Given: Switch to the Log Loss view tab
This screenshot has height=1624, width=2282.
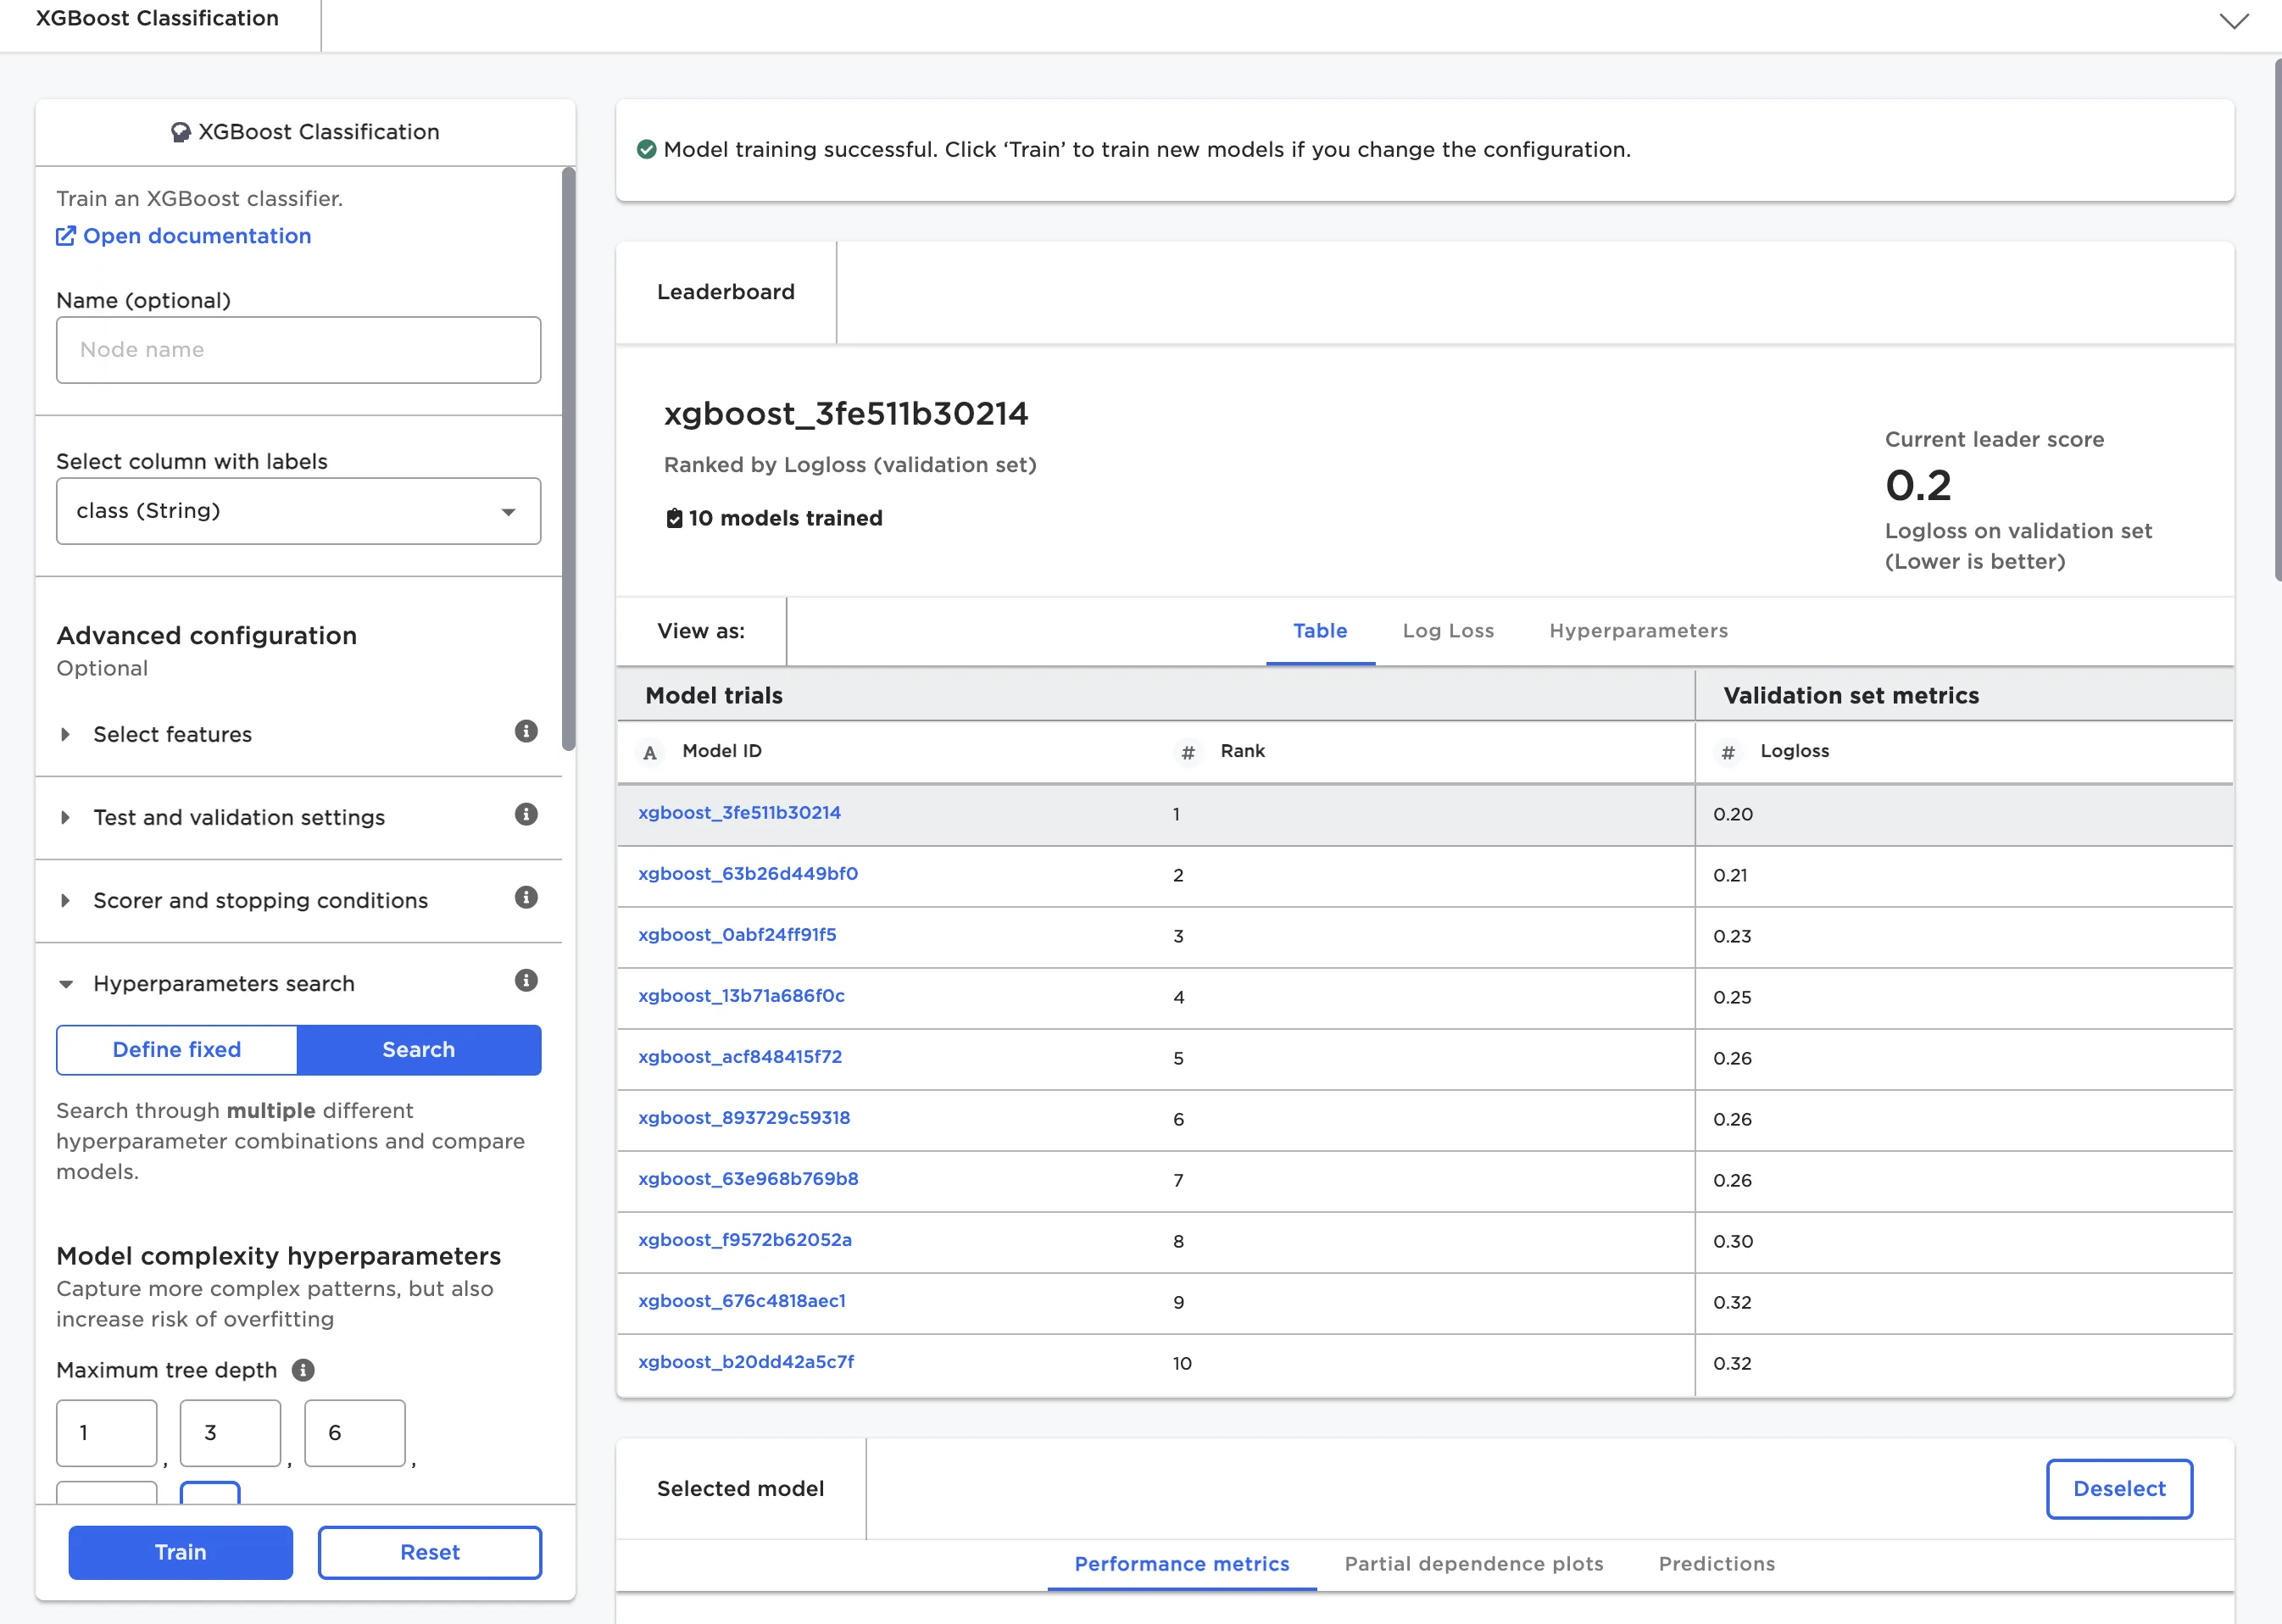Looking at the screenshot, I should 1447,631.
